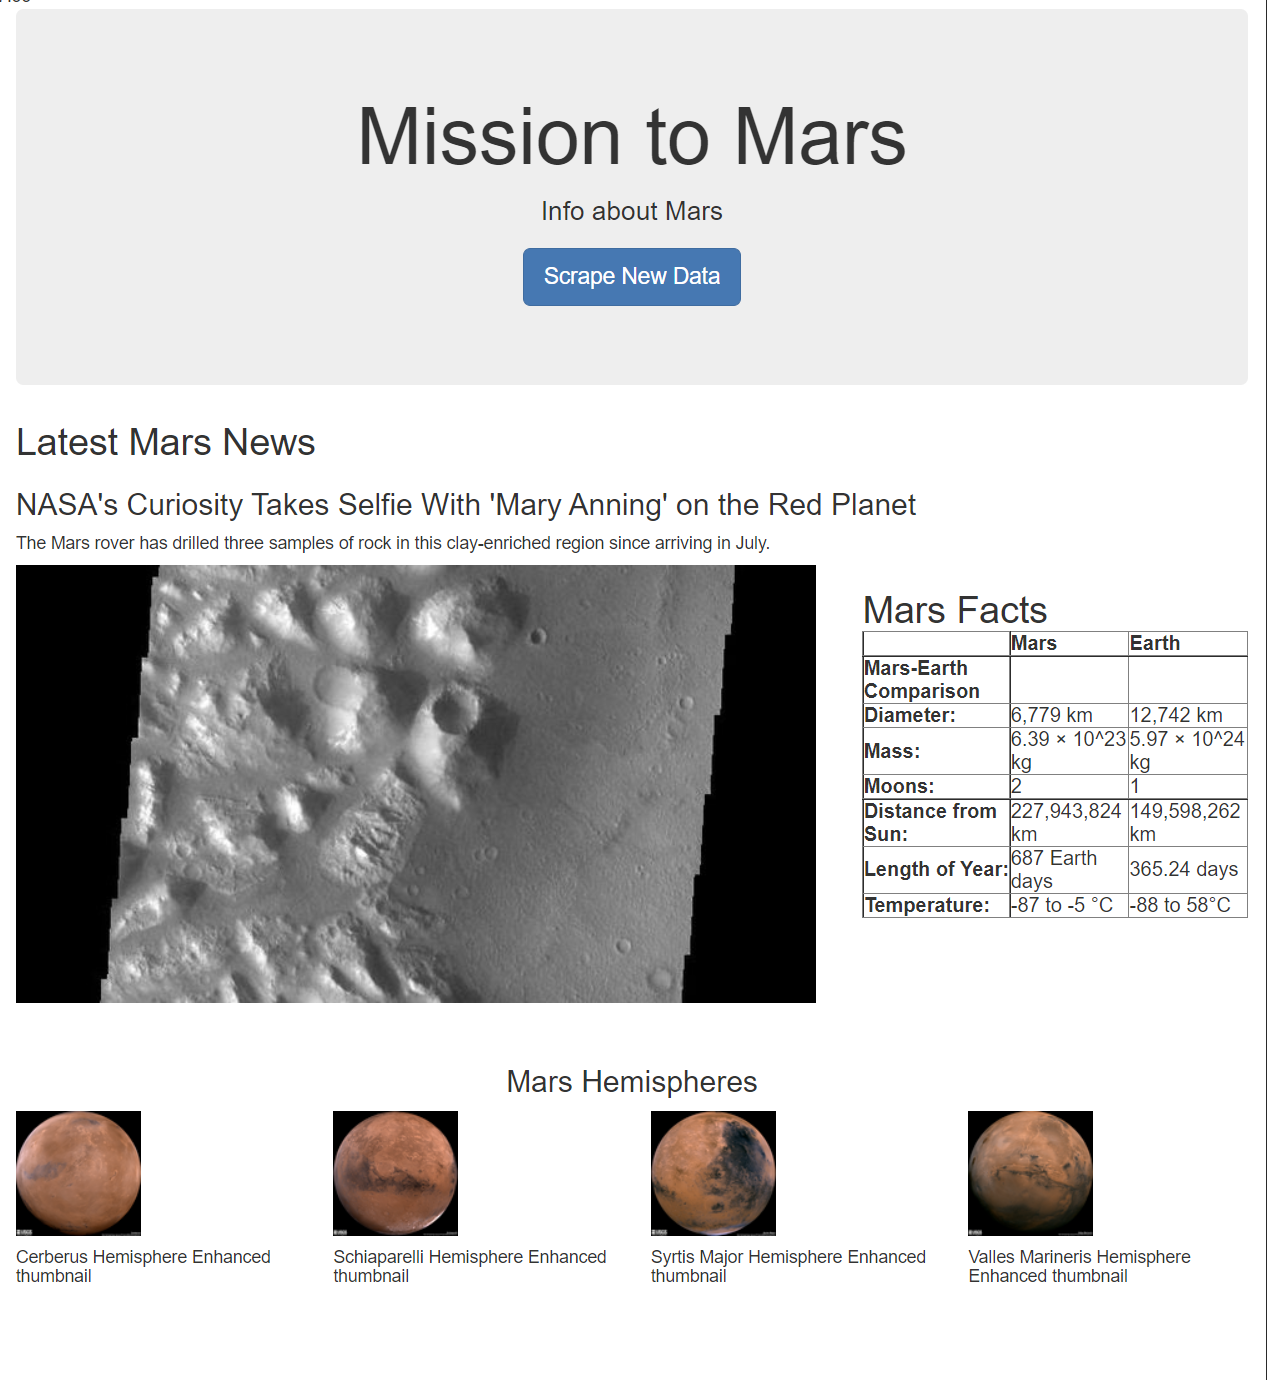Click the Latest Mars News heading
The image size is (1267, 1380).
coord(165,443)
